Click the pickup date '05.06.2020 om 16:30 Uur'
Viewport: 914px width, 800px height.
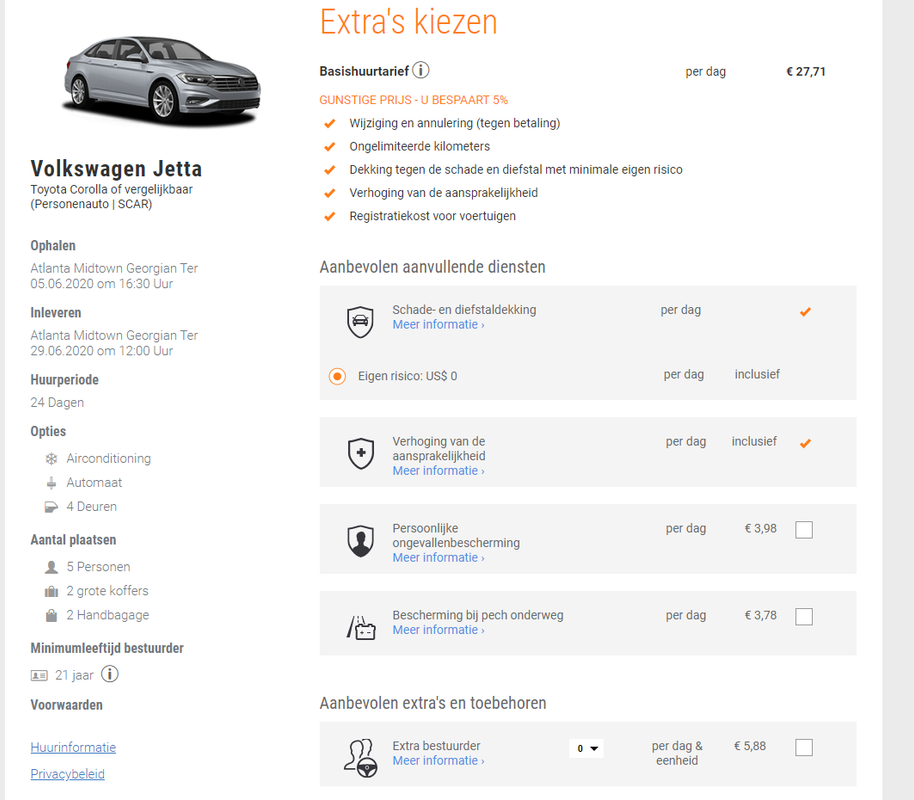(x=101, y=283)
